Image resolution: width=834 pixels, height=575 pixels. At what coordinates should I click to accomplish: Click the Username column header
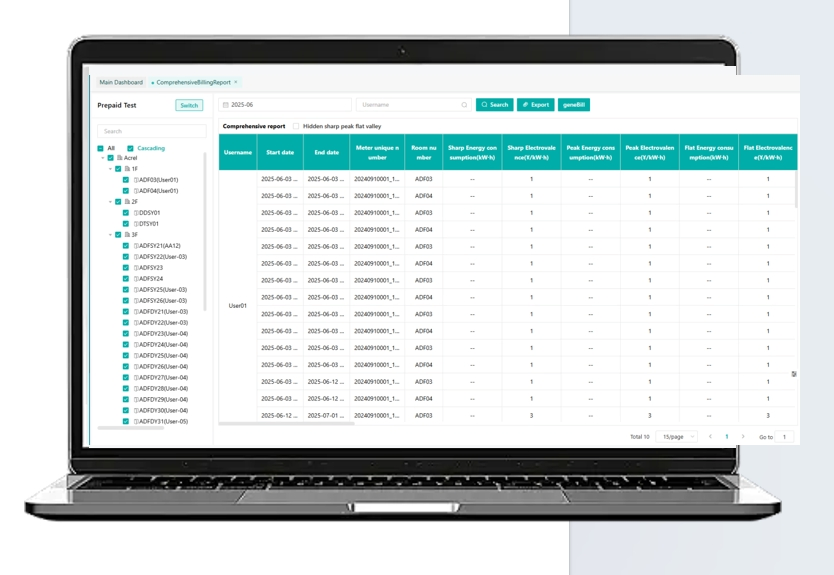238,152
